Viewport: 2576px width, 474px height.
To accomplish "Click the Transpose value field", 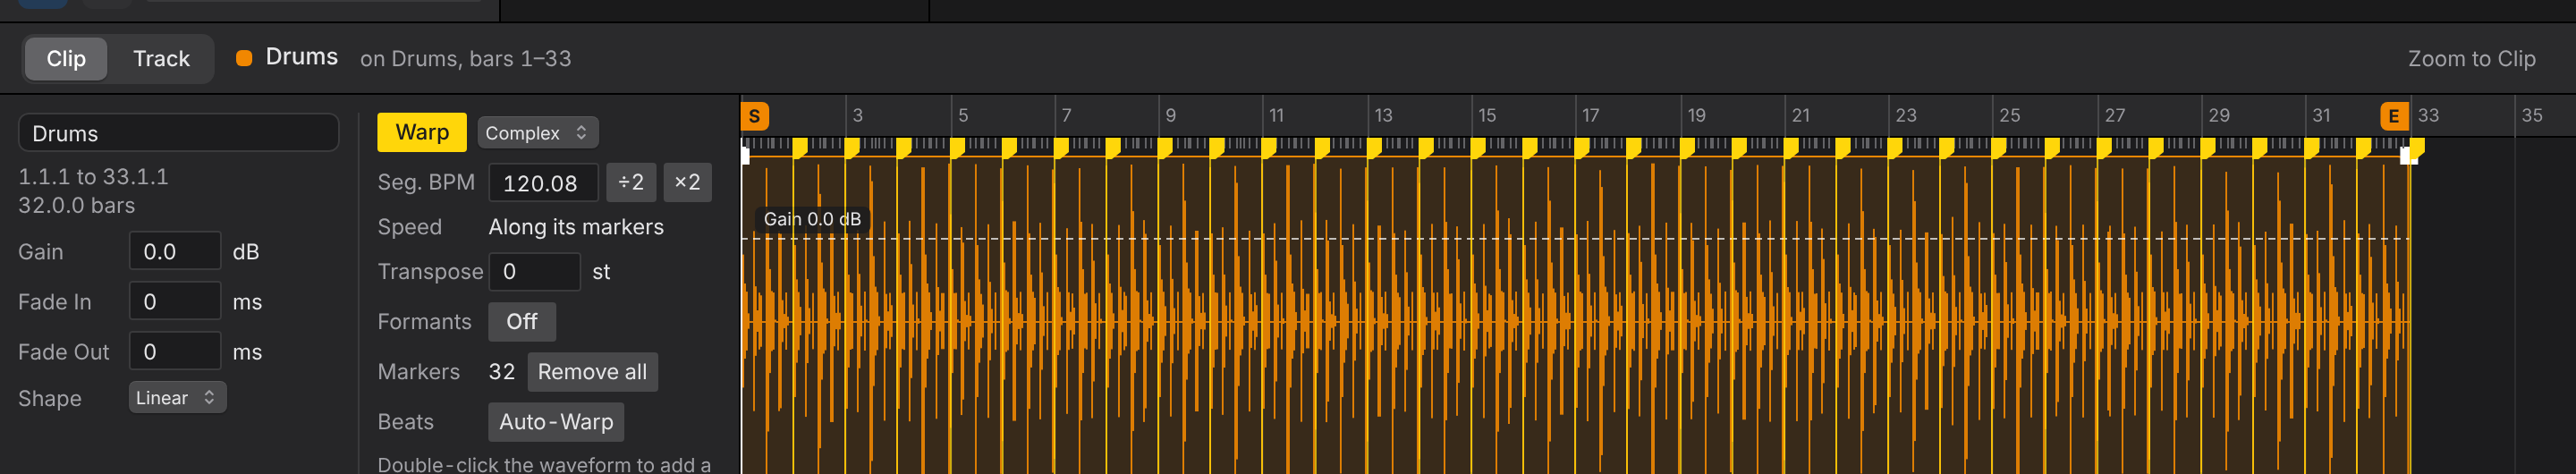I will pos(534,271).
